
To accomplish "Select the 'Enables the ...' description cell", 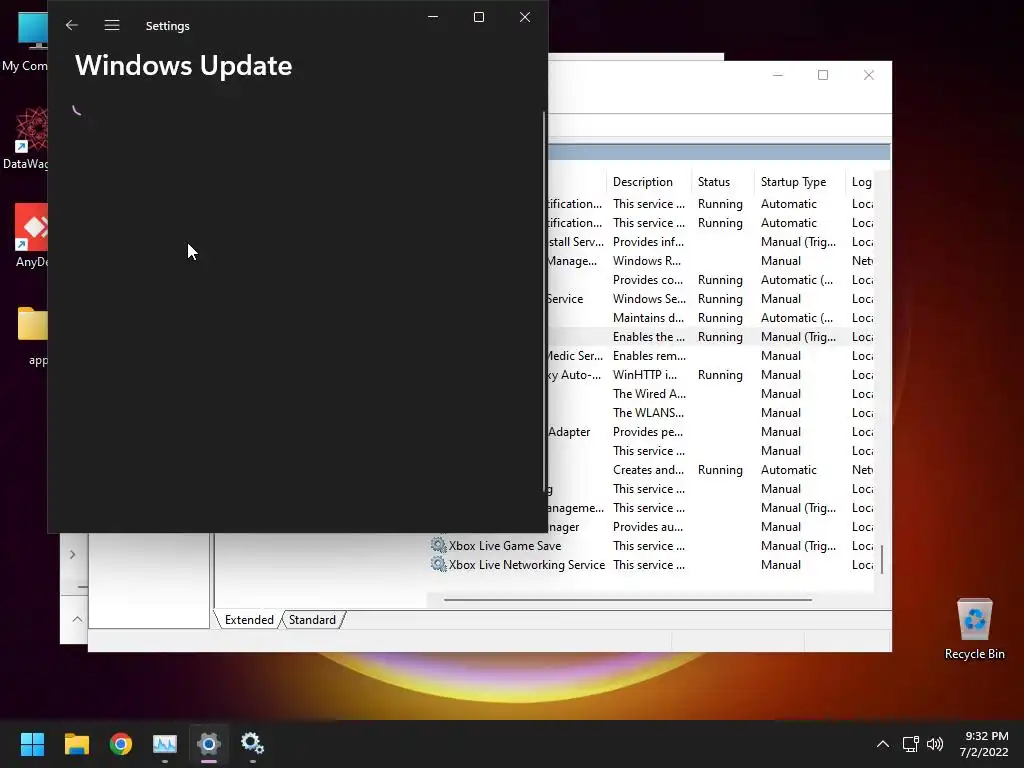I will point(648,336).
